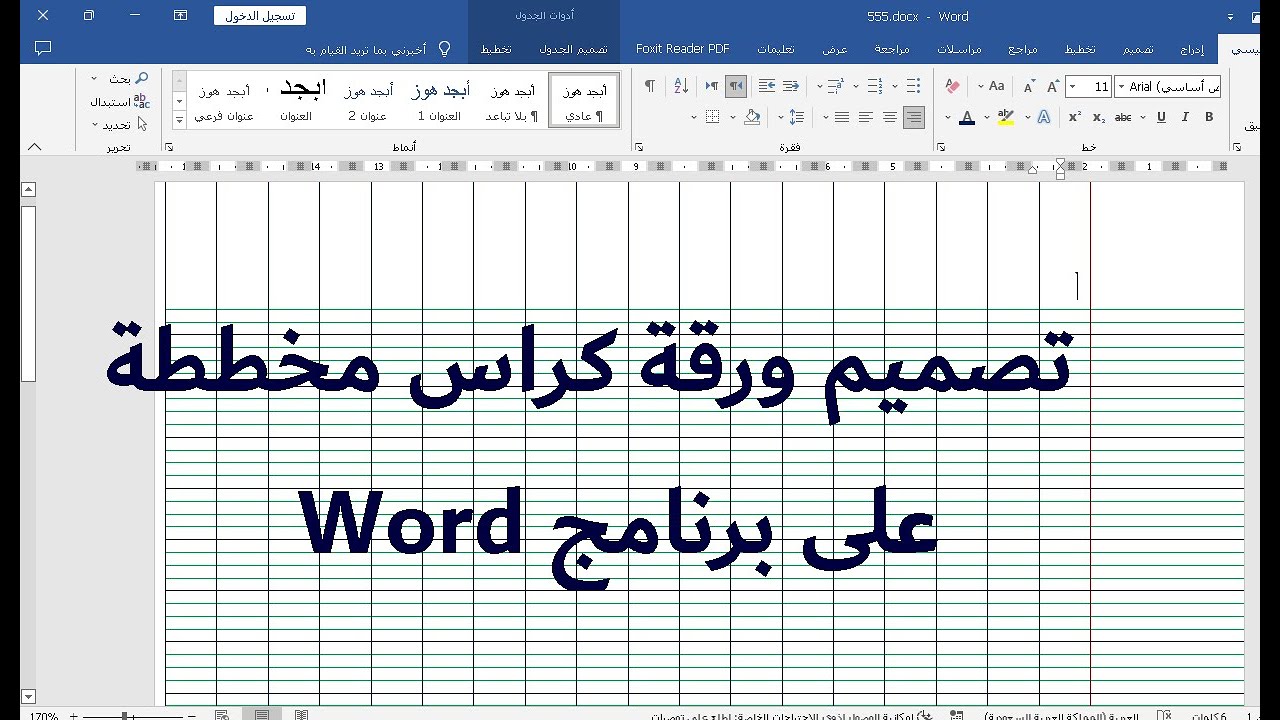Expand the styles gallery more button

180,119
